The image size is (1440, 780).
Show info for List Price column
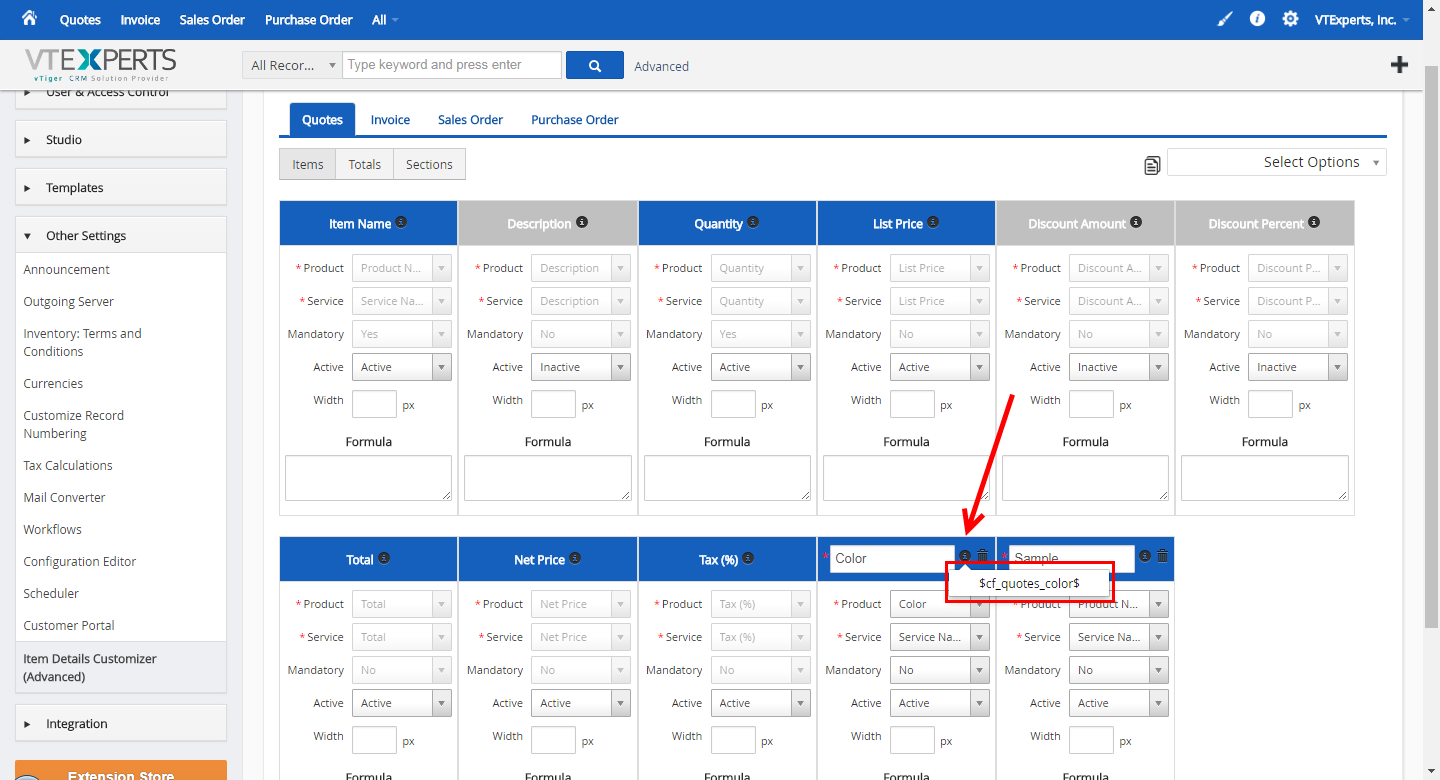(x=933, y=222)
